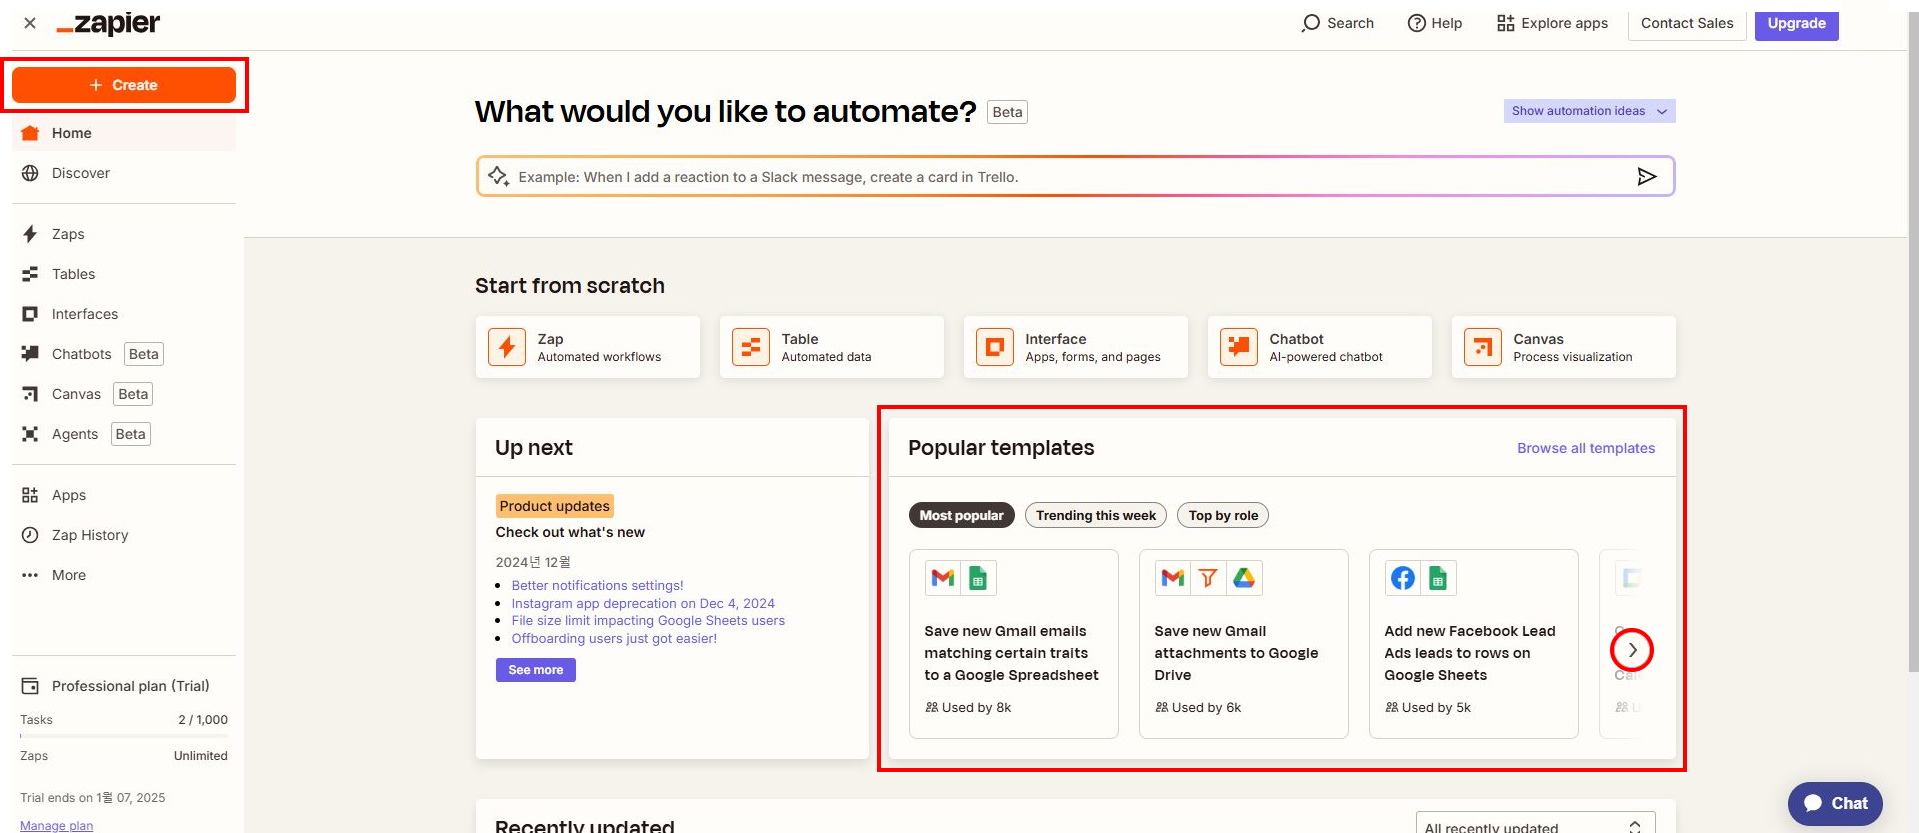
Task: Select the Most popular filter tab
Action: [x=961, y=515]
